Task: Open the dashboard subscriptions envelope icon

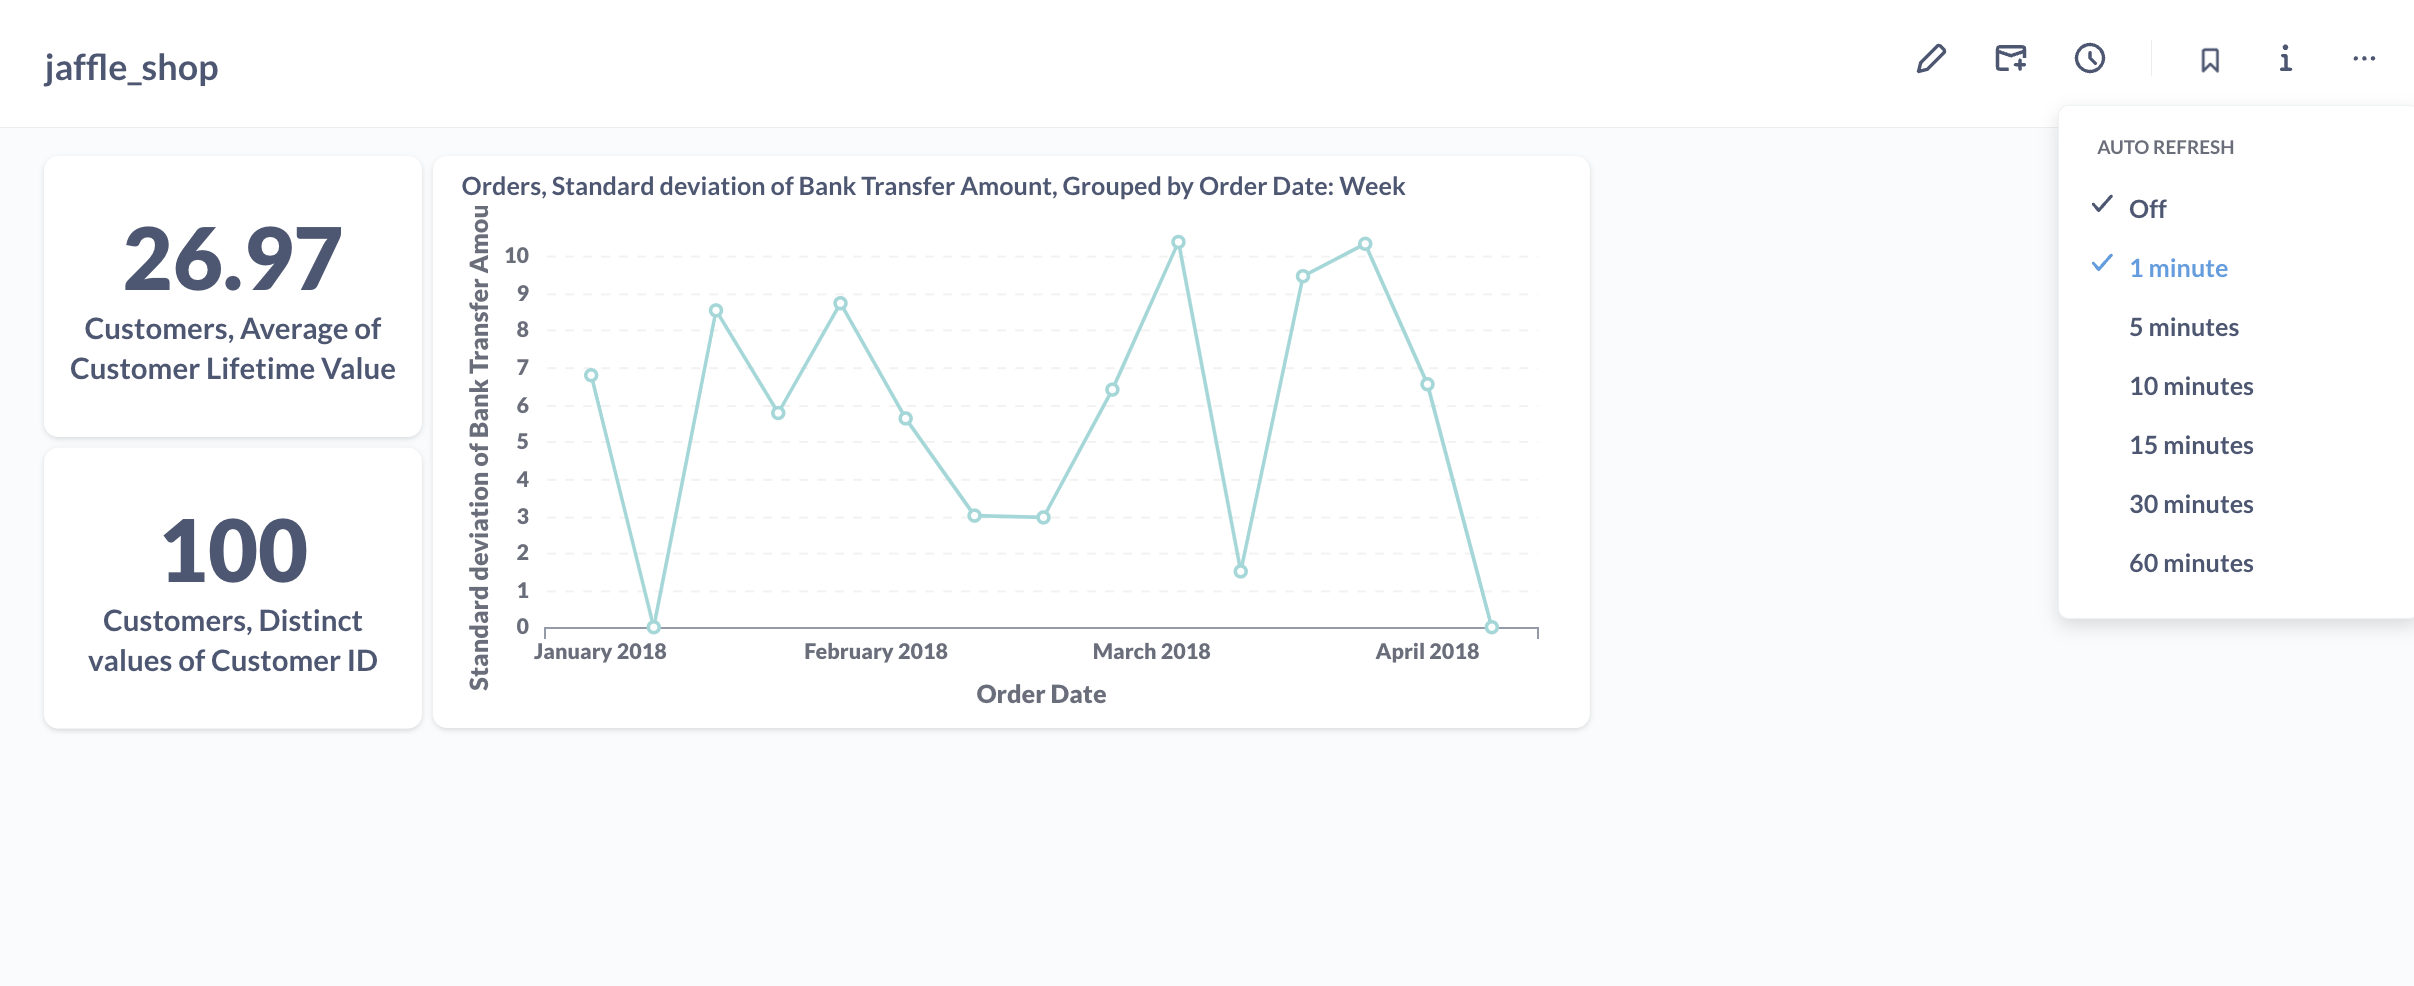Action: pos(2010,60)
